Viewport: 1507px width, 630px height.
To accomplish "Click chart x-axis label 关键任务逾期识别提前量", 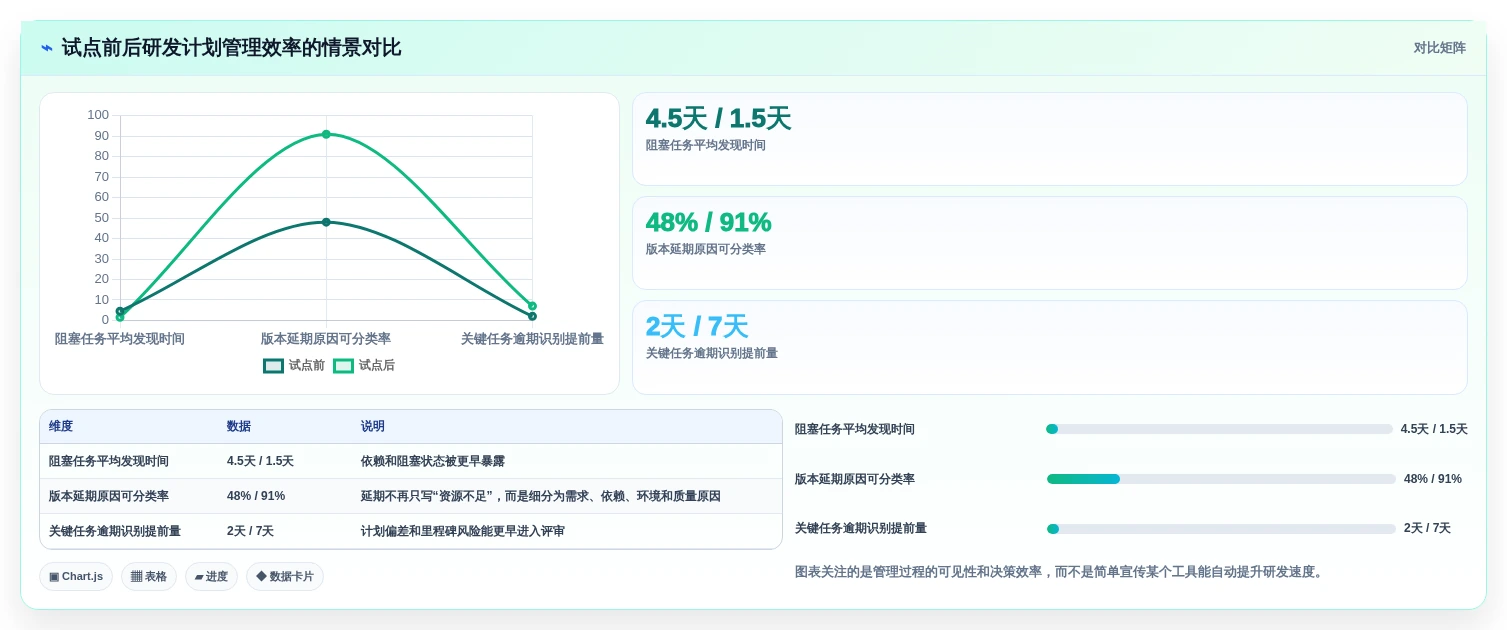I will [x=532, y=339].
